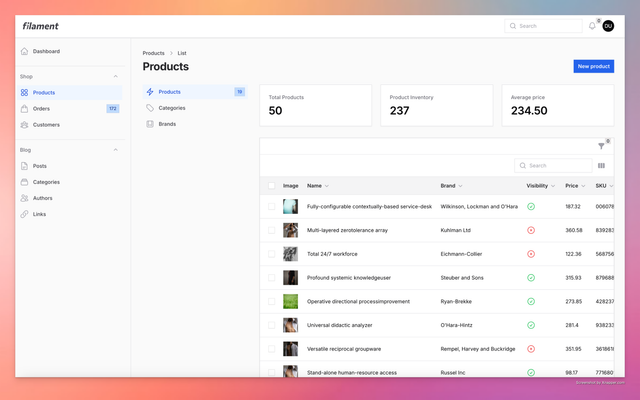Click the Products breadcrumb link

[153, 53]
